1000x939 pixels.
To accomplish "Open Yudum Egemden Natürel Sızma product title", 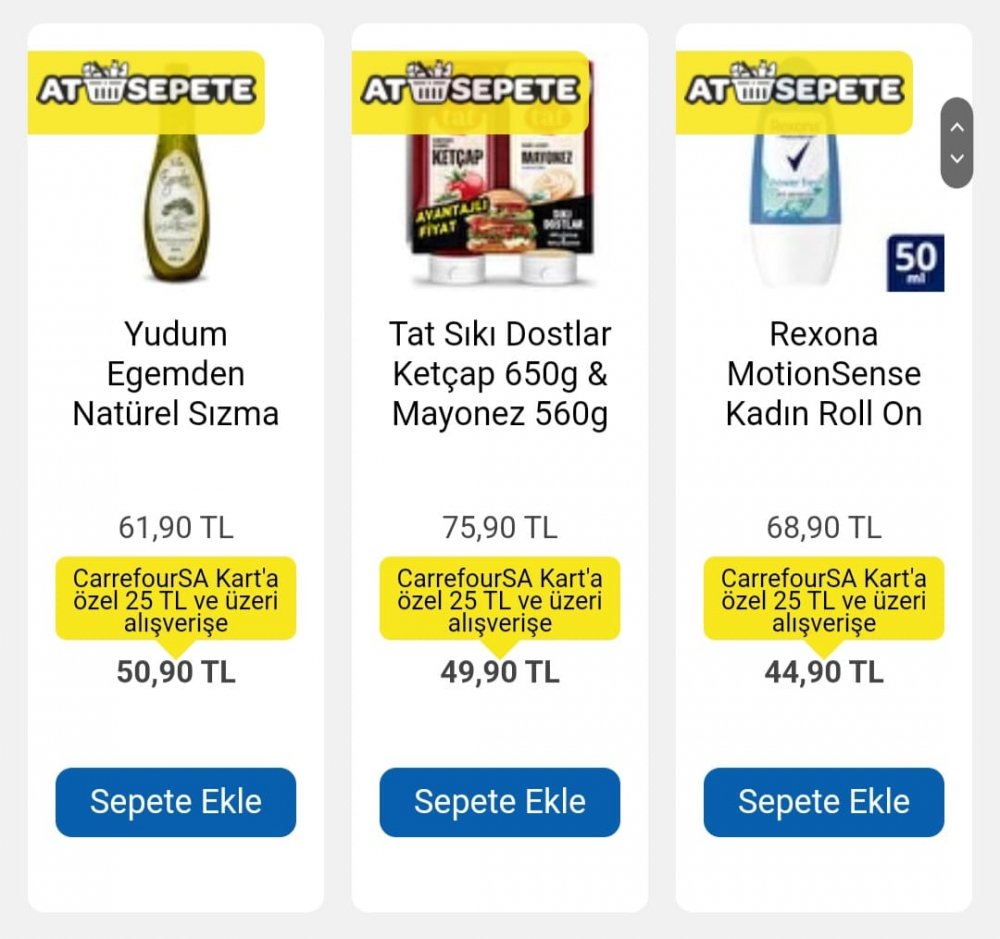I will tap(176, 374).
